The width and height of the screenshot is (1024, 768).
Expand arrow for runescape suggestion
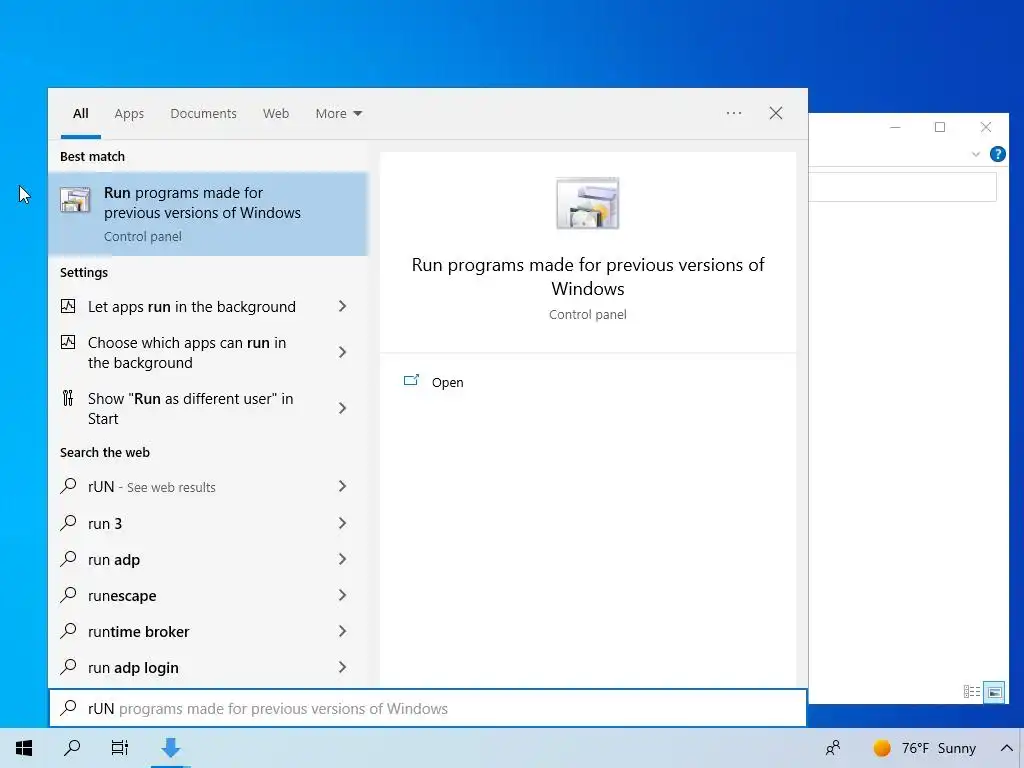click(342, 595)
